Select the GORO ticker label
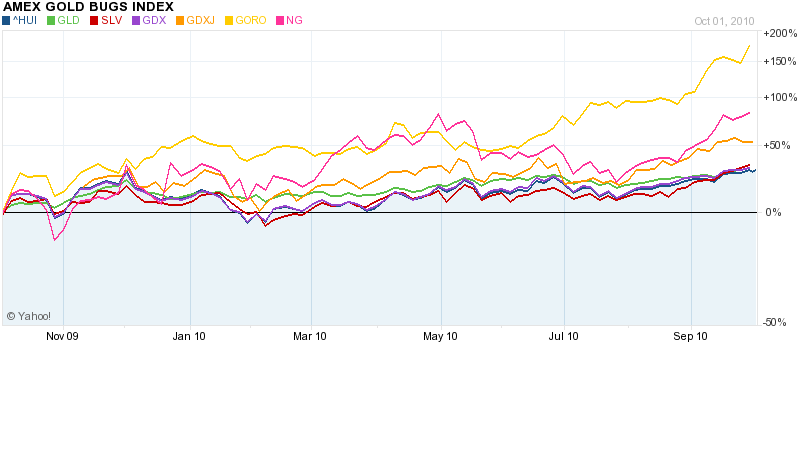Screen dimensions: 800x475 click(251, 20)
